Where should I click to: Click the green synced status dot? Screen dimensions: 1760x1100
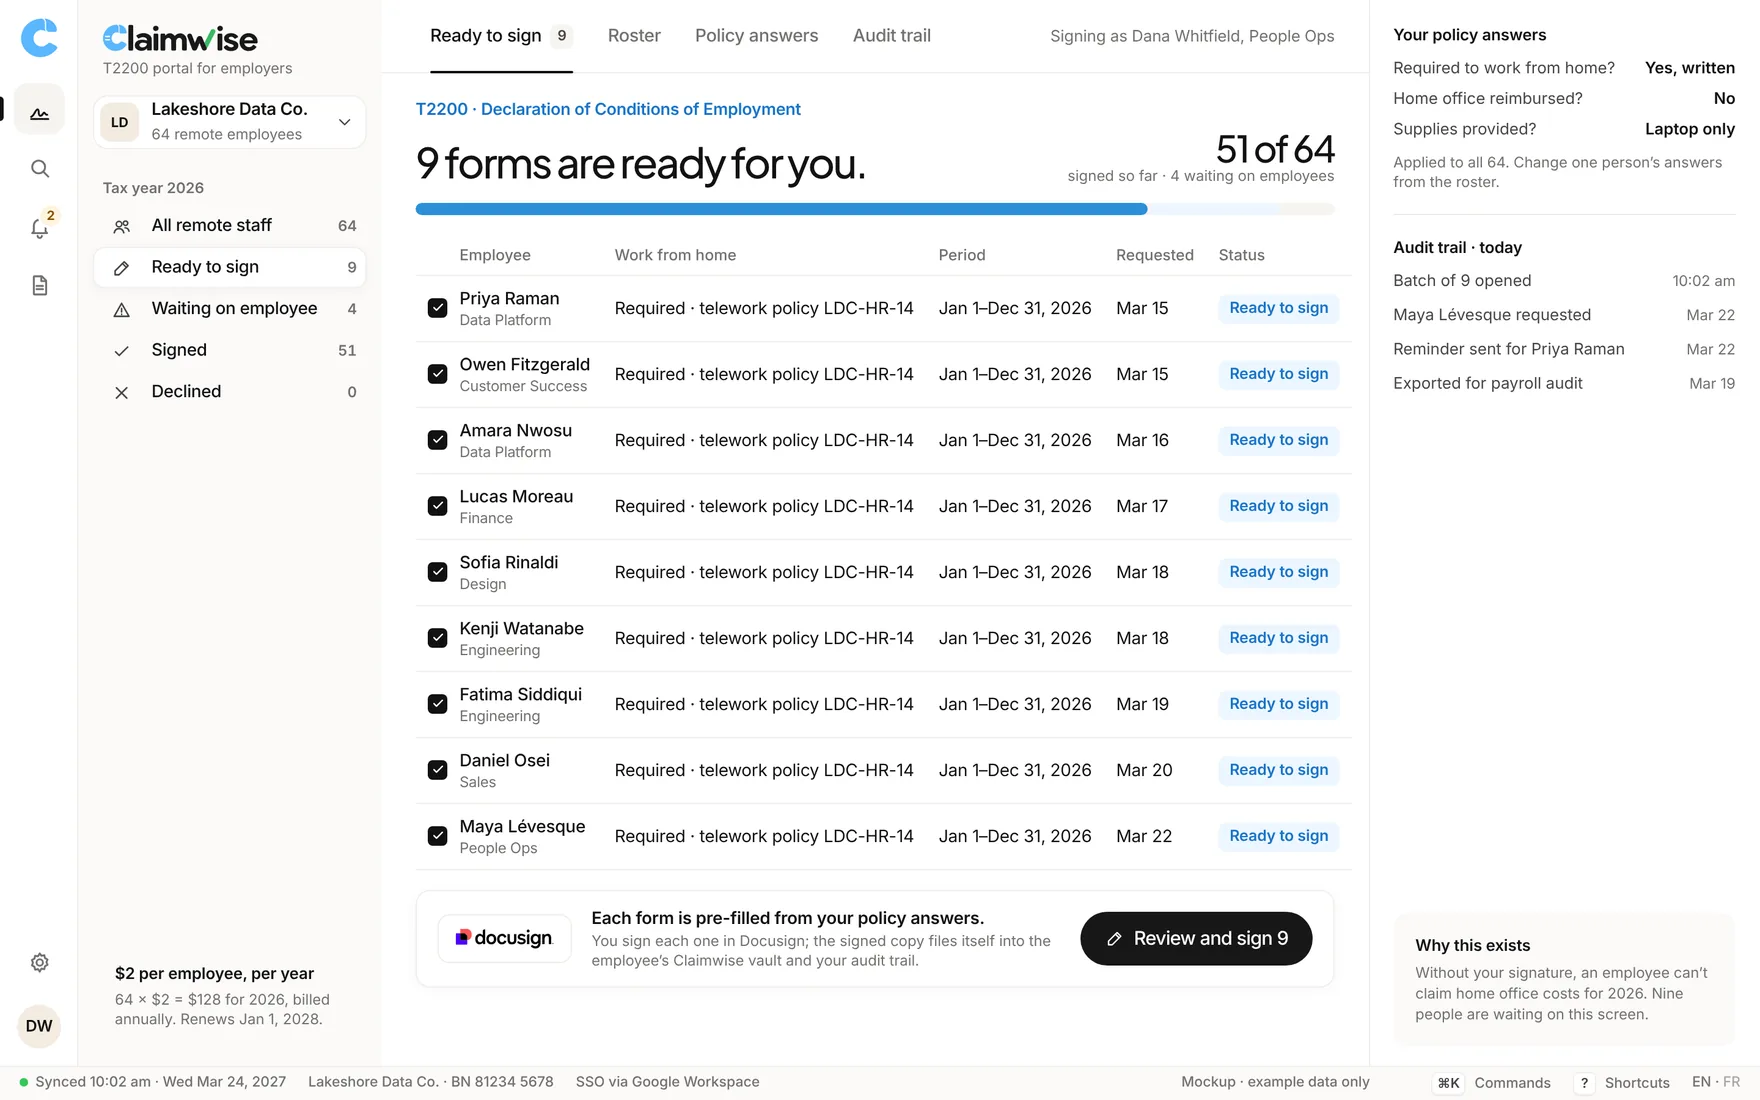24,1082
